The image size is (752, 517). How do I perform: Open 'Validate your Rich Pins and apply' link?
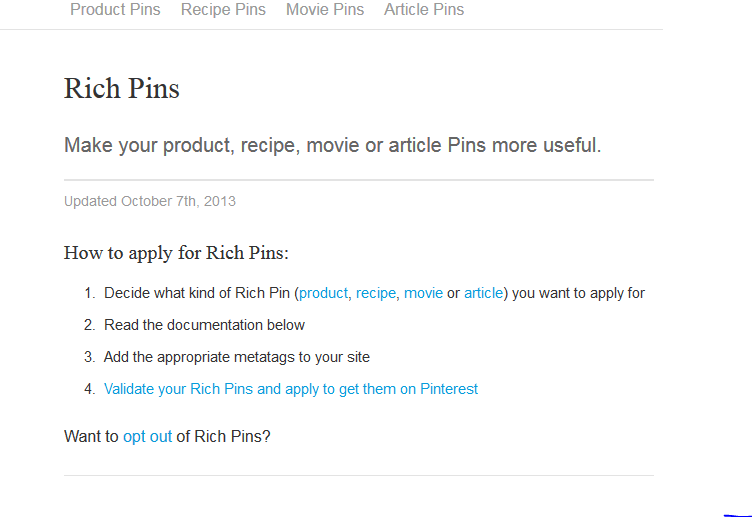point(291,389)
